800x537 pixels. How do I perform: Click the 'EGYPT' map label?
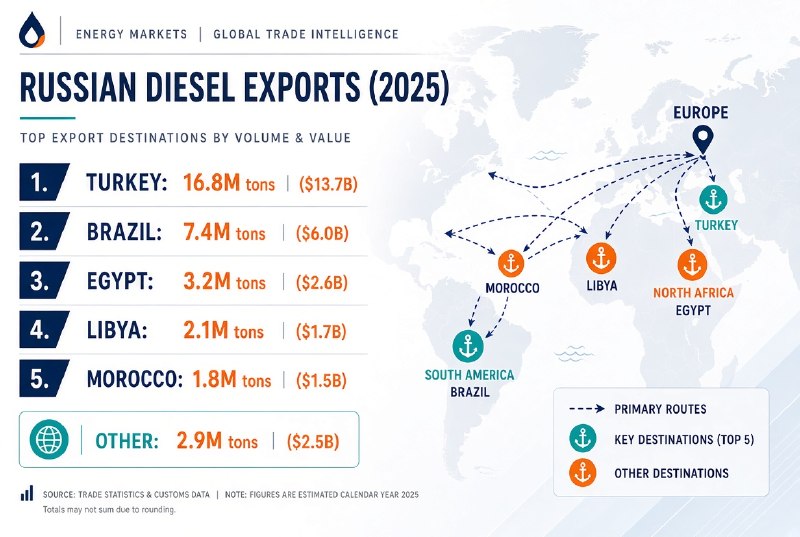tap(693, 310)
